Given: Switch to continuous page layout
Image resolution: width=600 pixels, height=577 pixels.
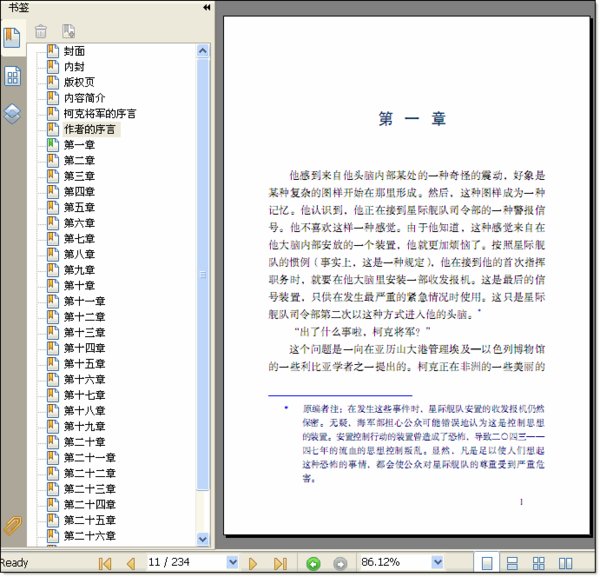Looking at the screenshot, I should click(x=513, y=563).
